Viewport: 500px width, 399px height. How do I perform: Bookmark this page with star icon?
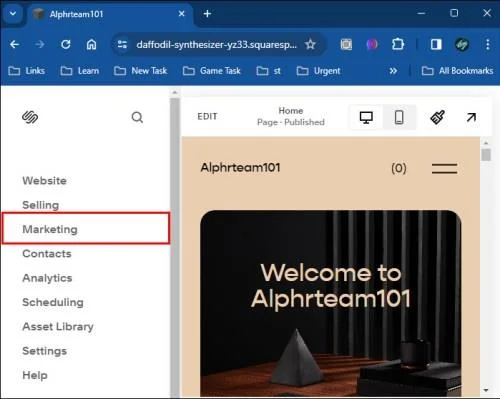pos(310,44)
